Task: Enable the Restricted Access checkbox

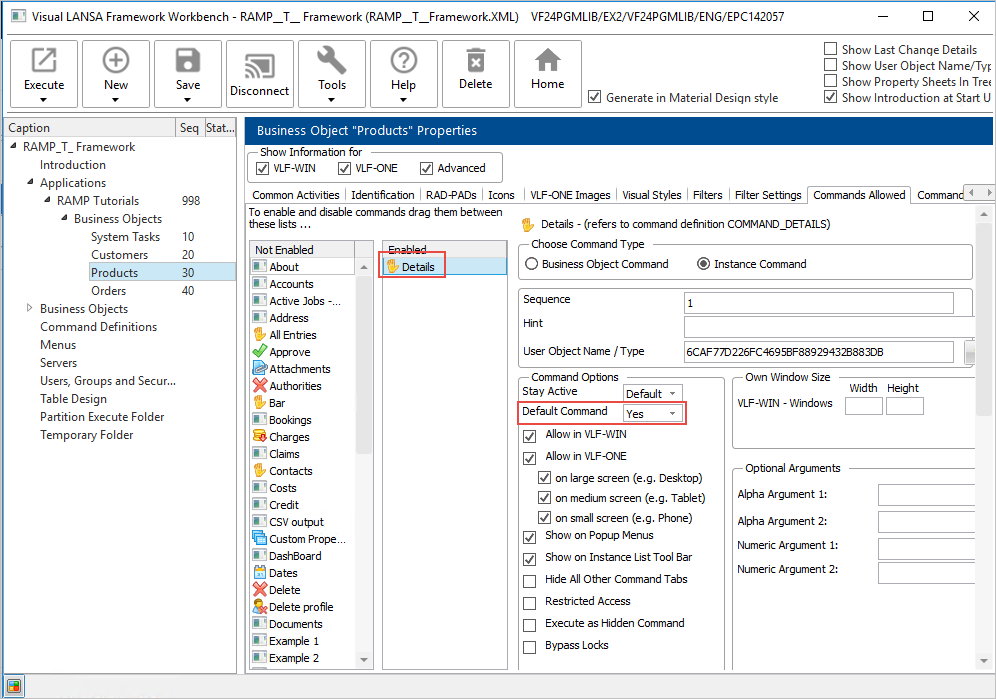Action: (x=529, y=603)
